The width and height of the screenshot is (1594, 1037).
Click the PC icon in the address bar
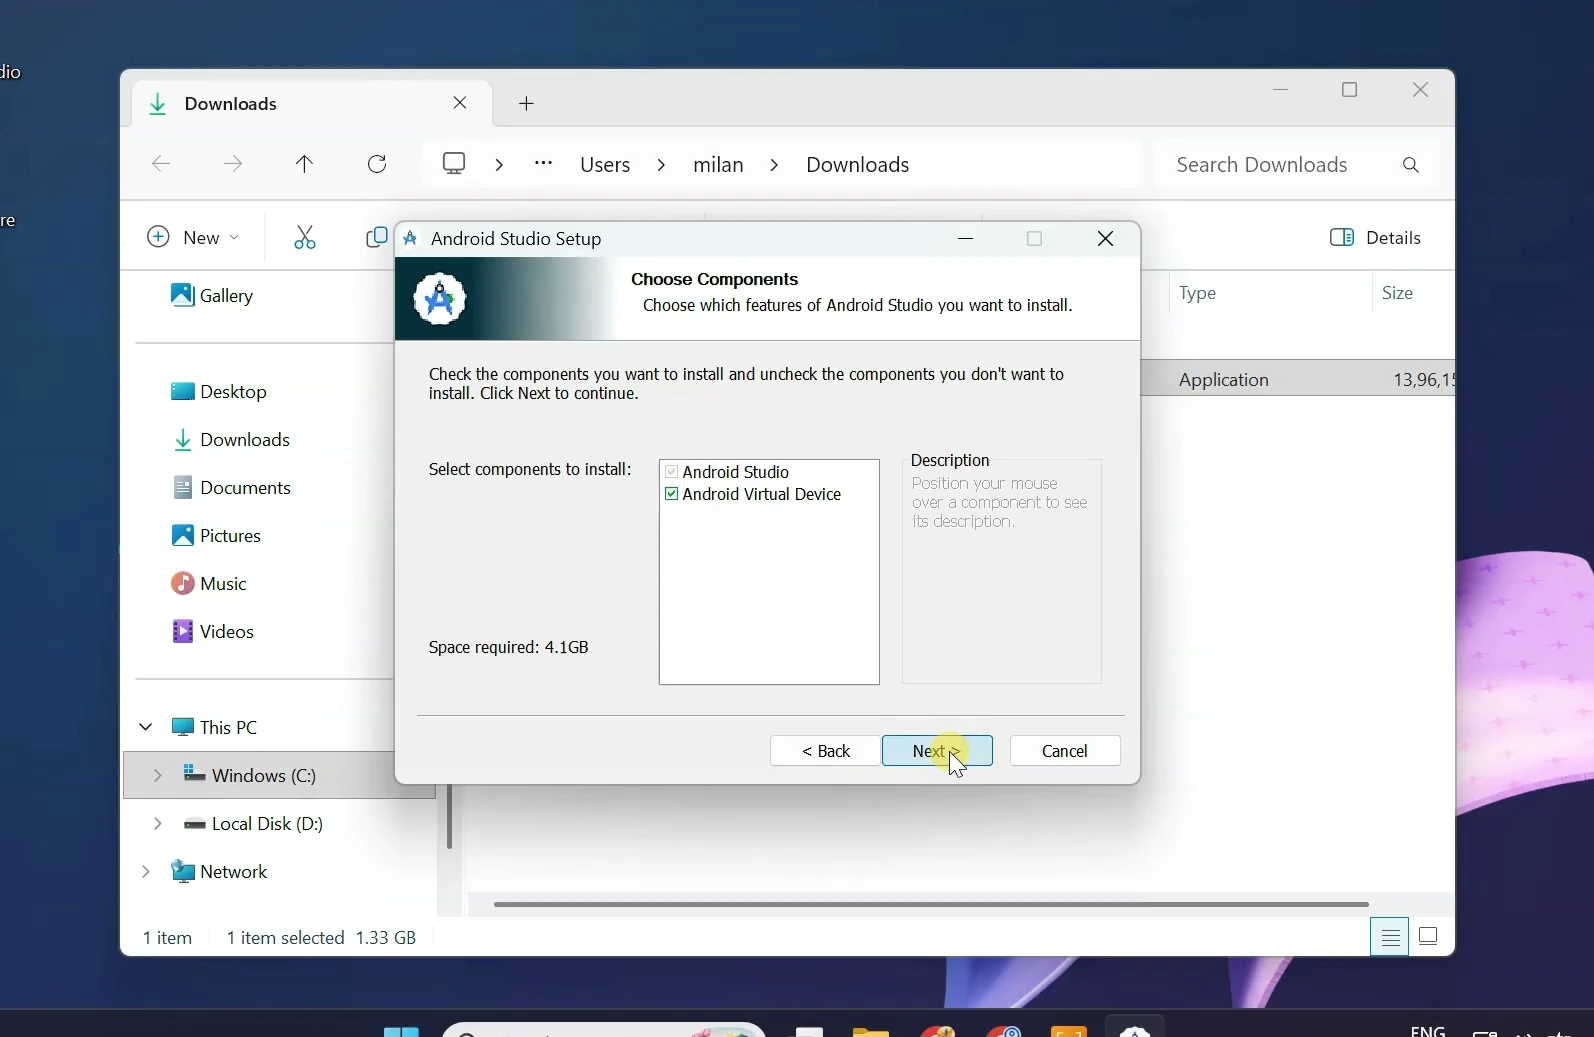(455, 164)
